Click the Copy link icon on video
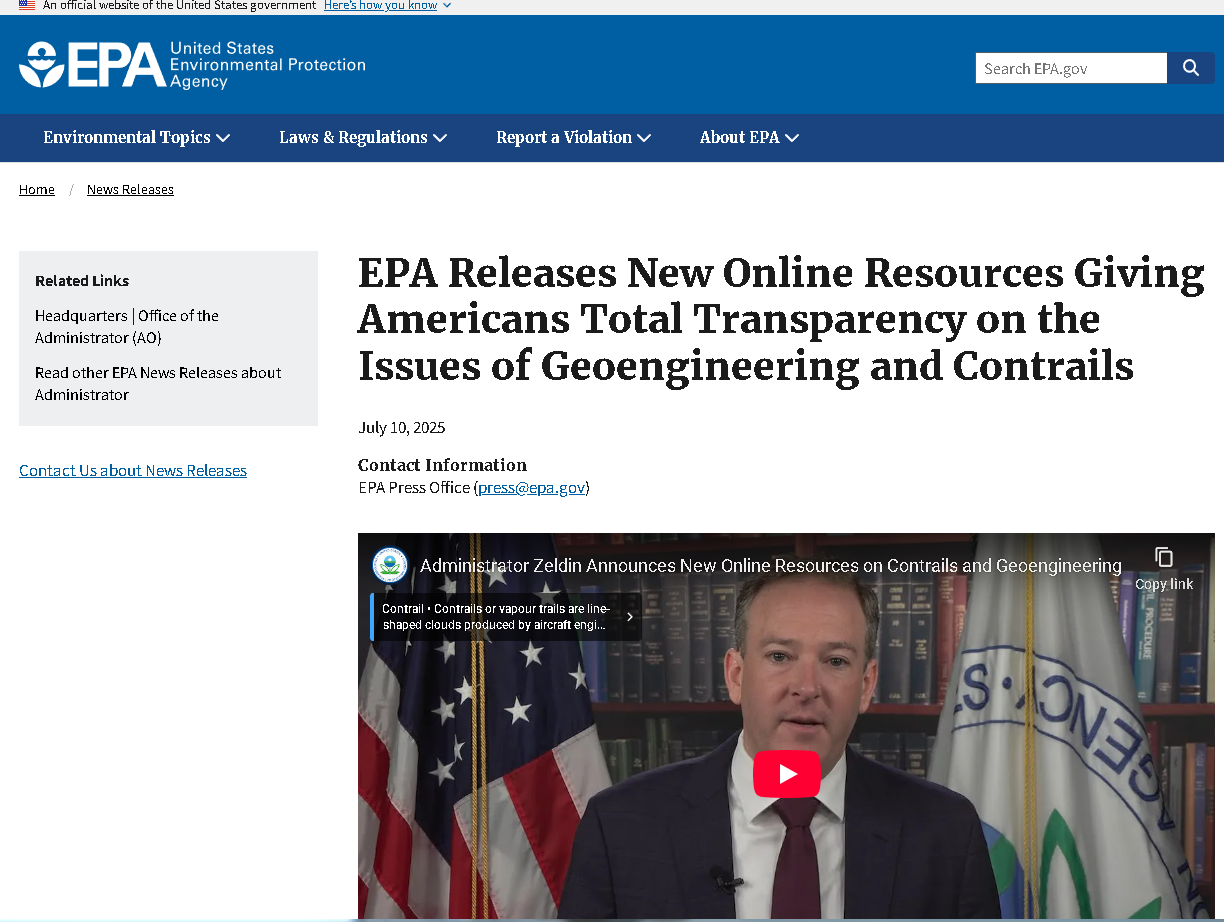Image resolution: width=1224 pixels, height=922 pixels. 1163,558
